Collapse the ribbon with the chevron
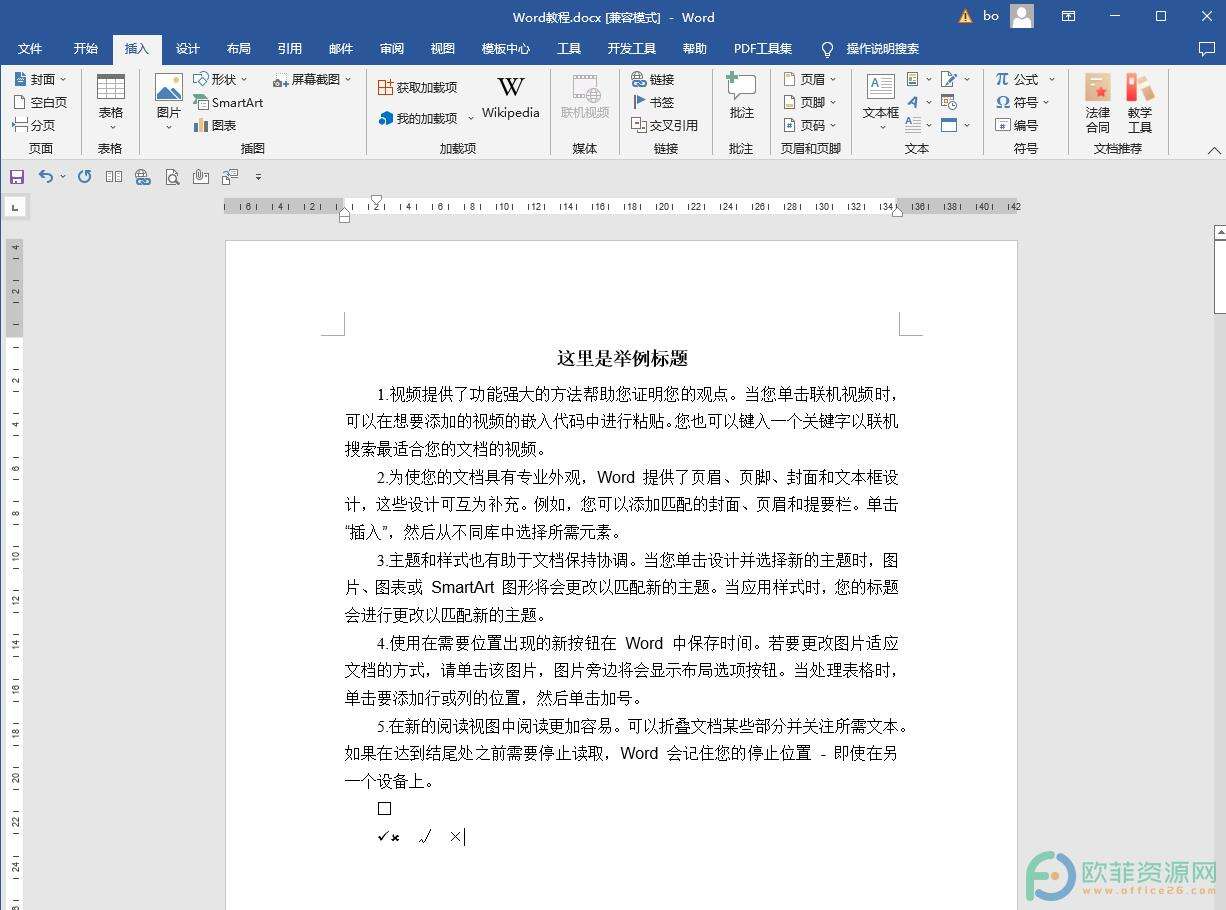 pos(1213,148)
